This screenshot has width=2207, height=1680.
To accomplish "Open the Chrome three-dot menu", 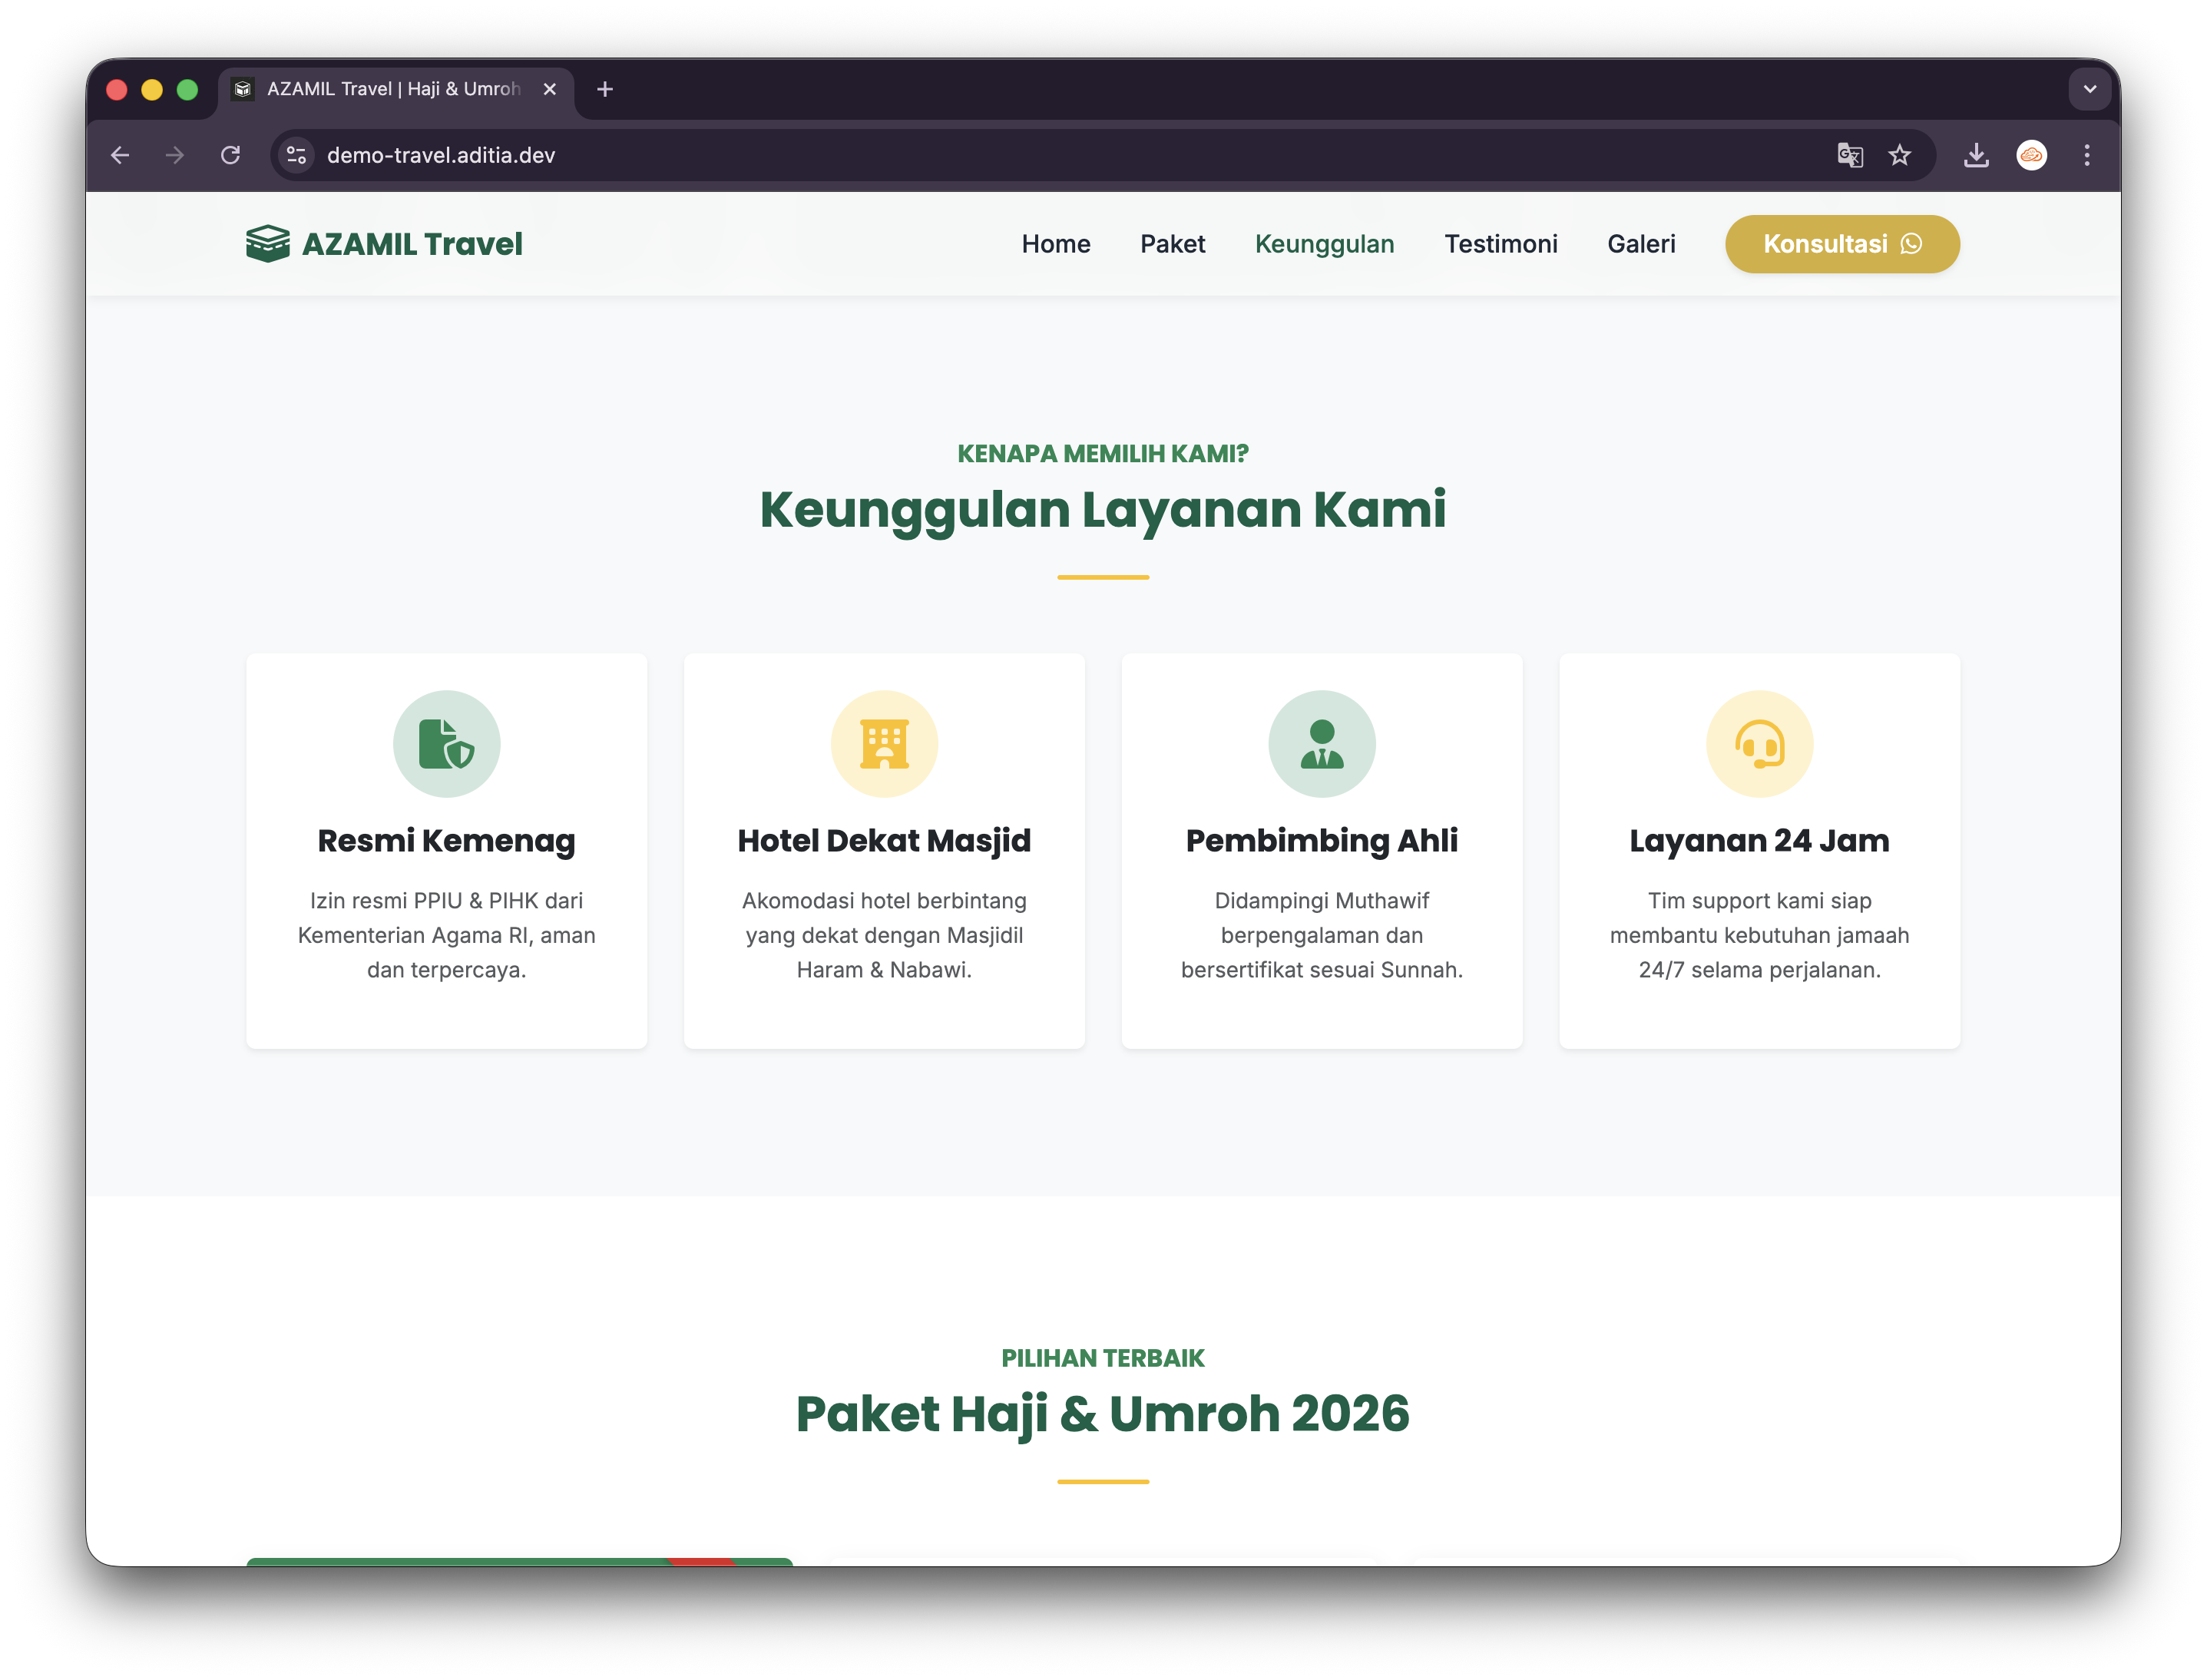I will (x=2086, y=155).
